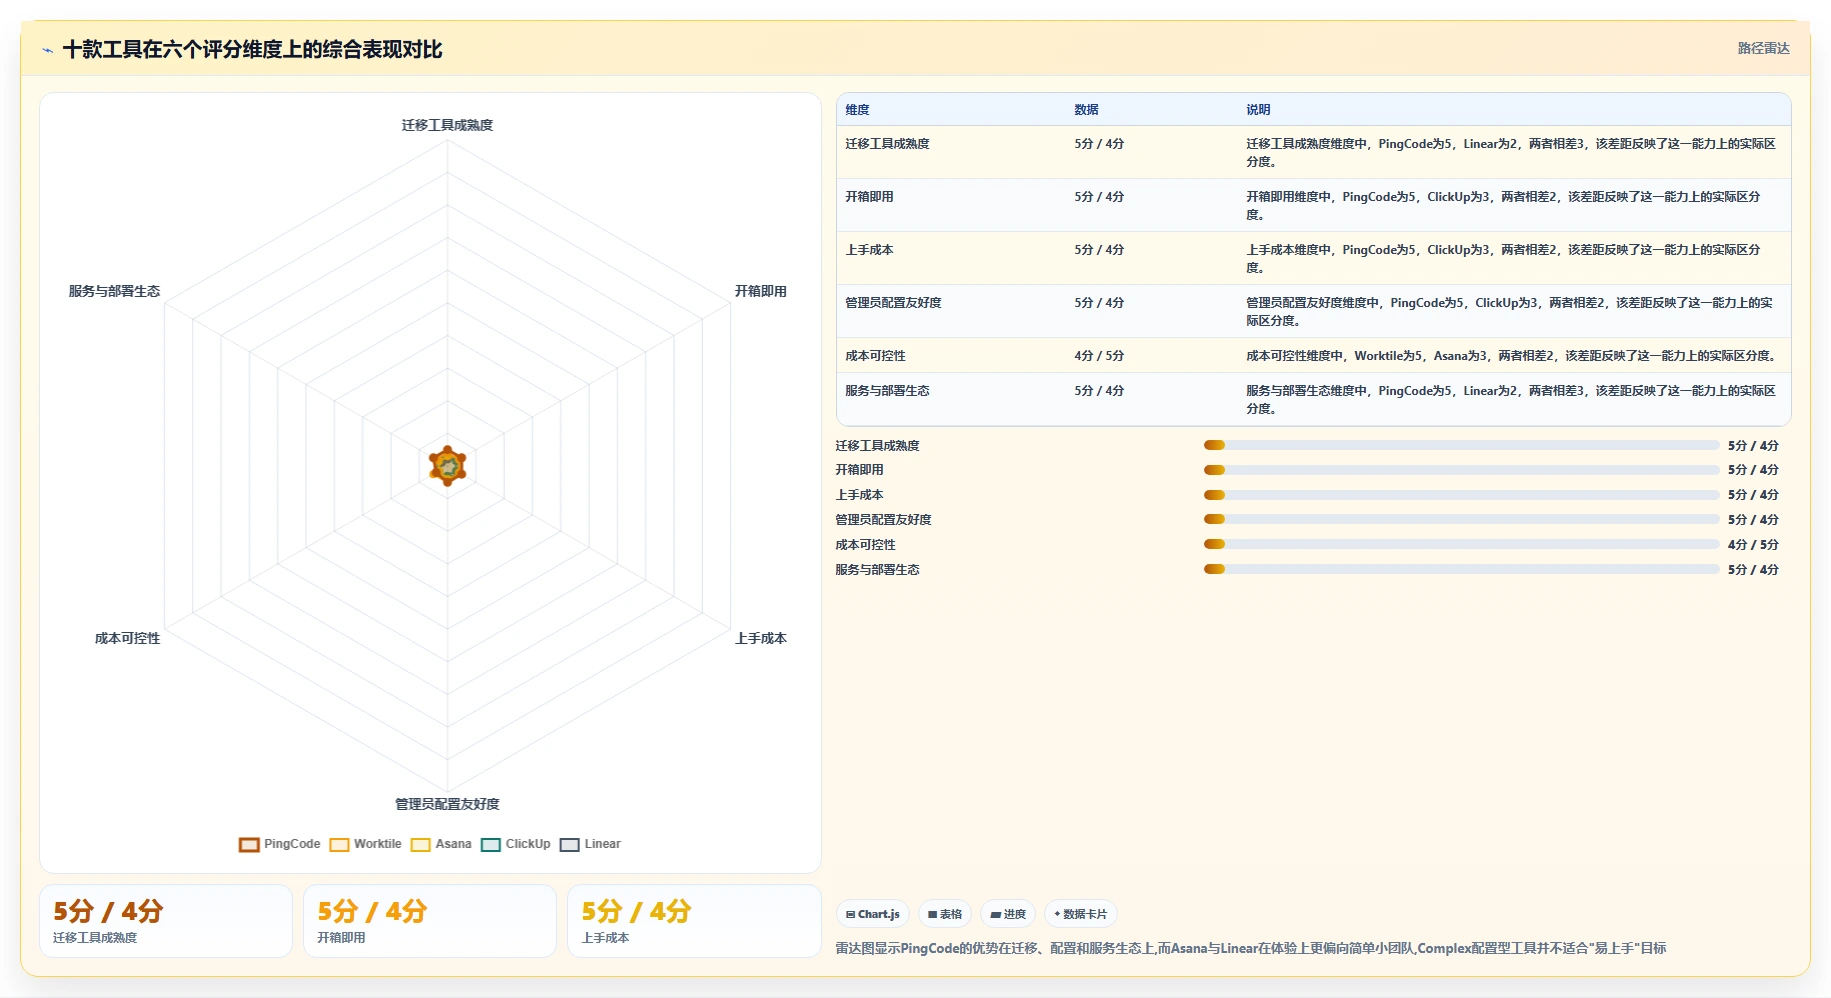Screen dimensions: 1831x998
Task: Toggle the Asana dataset in the legend
Action: click(441, 844)
